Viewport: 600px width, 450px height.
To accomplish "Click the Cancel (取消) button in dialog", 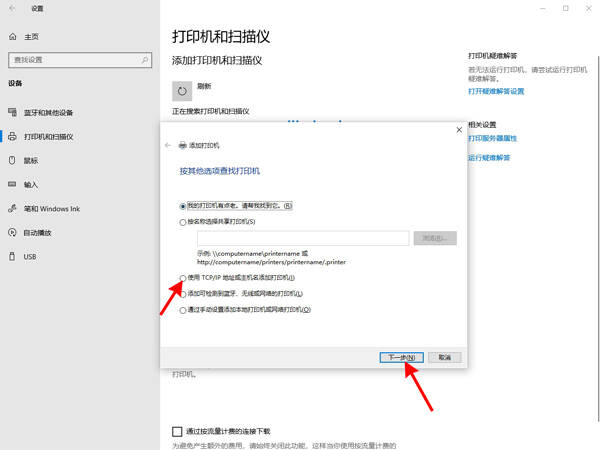I will tap(445, 357).
